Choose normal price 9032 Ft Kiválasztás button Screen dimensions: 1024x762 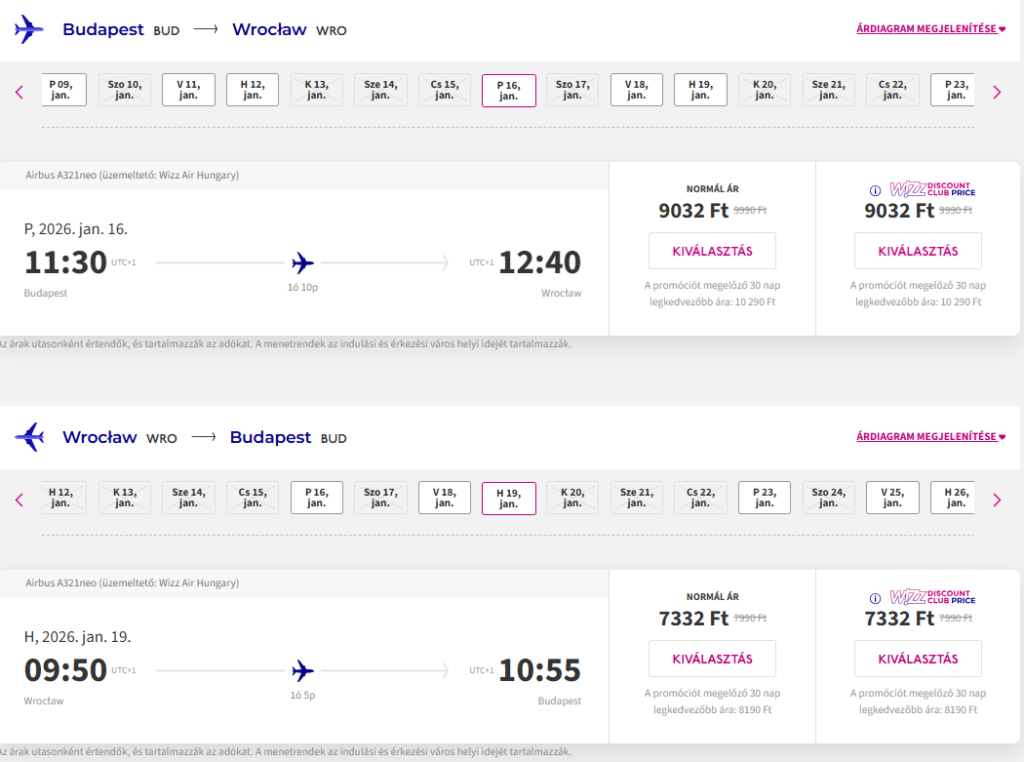(x=712, y=251)
